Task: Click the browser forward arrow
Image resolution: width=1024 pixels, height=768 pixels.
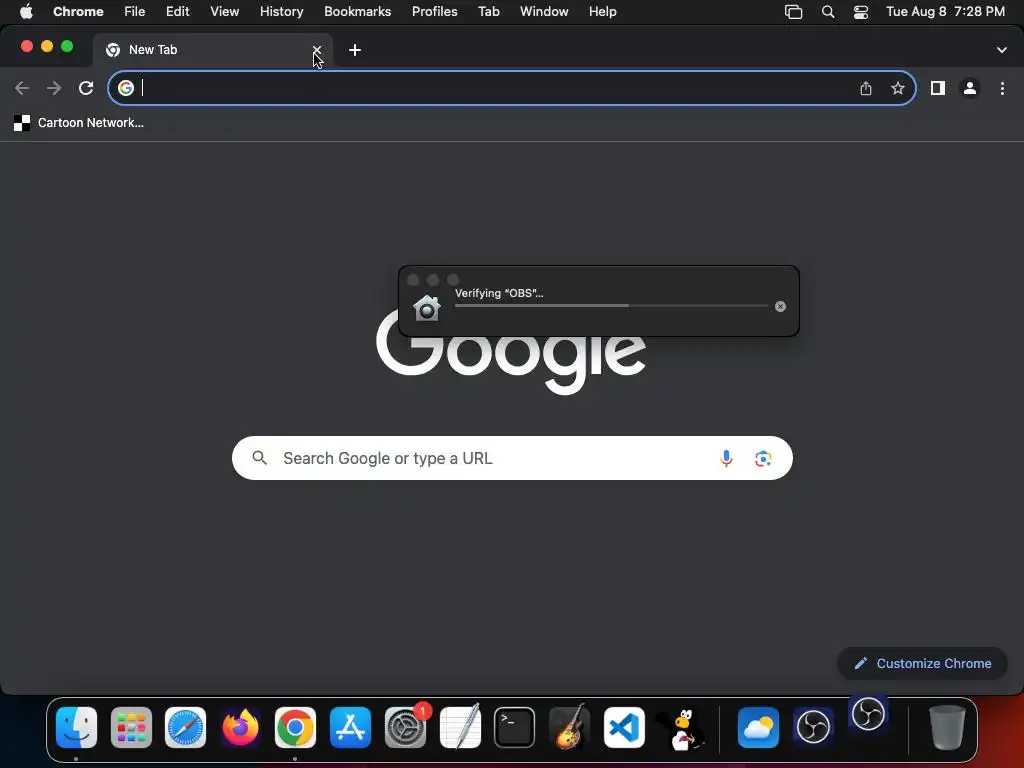Action: click(x=54, y=88)
